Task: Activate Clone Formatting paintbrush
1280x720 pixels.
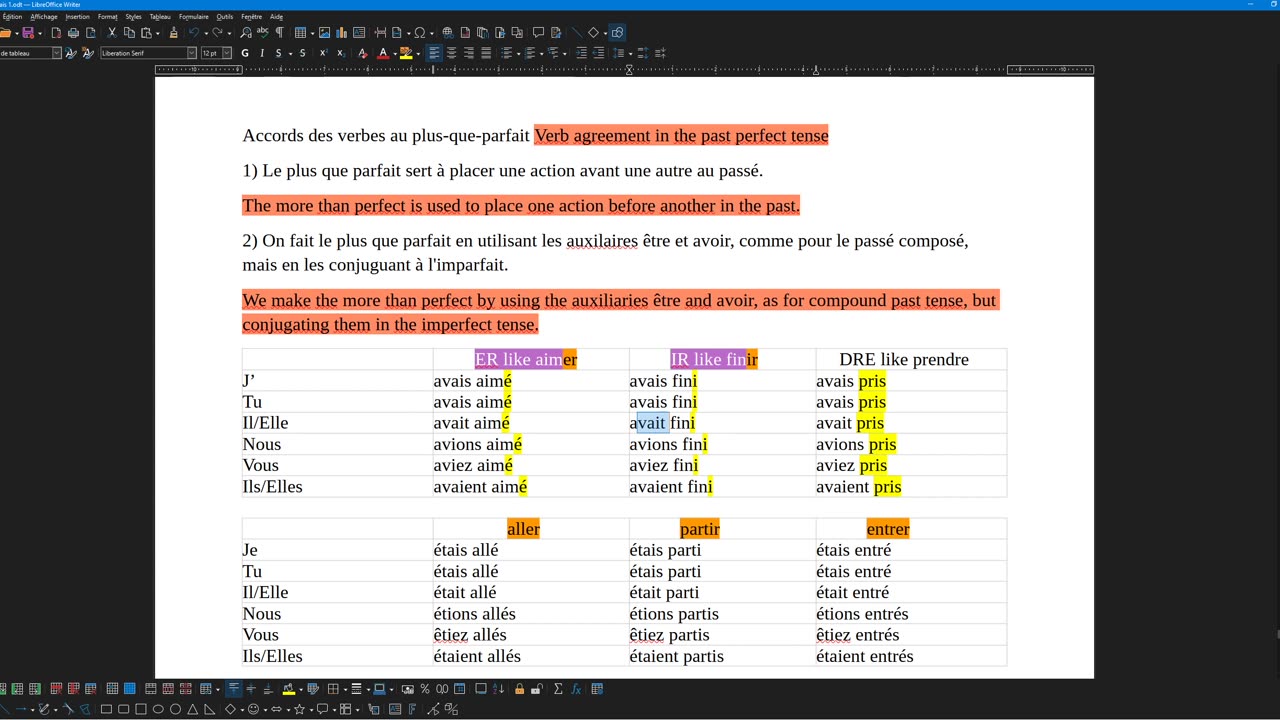Action: click(173, 33)
